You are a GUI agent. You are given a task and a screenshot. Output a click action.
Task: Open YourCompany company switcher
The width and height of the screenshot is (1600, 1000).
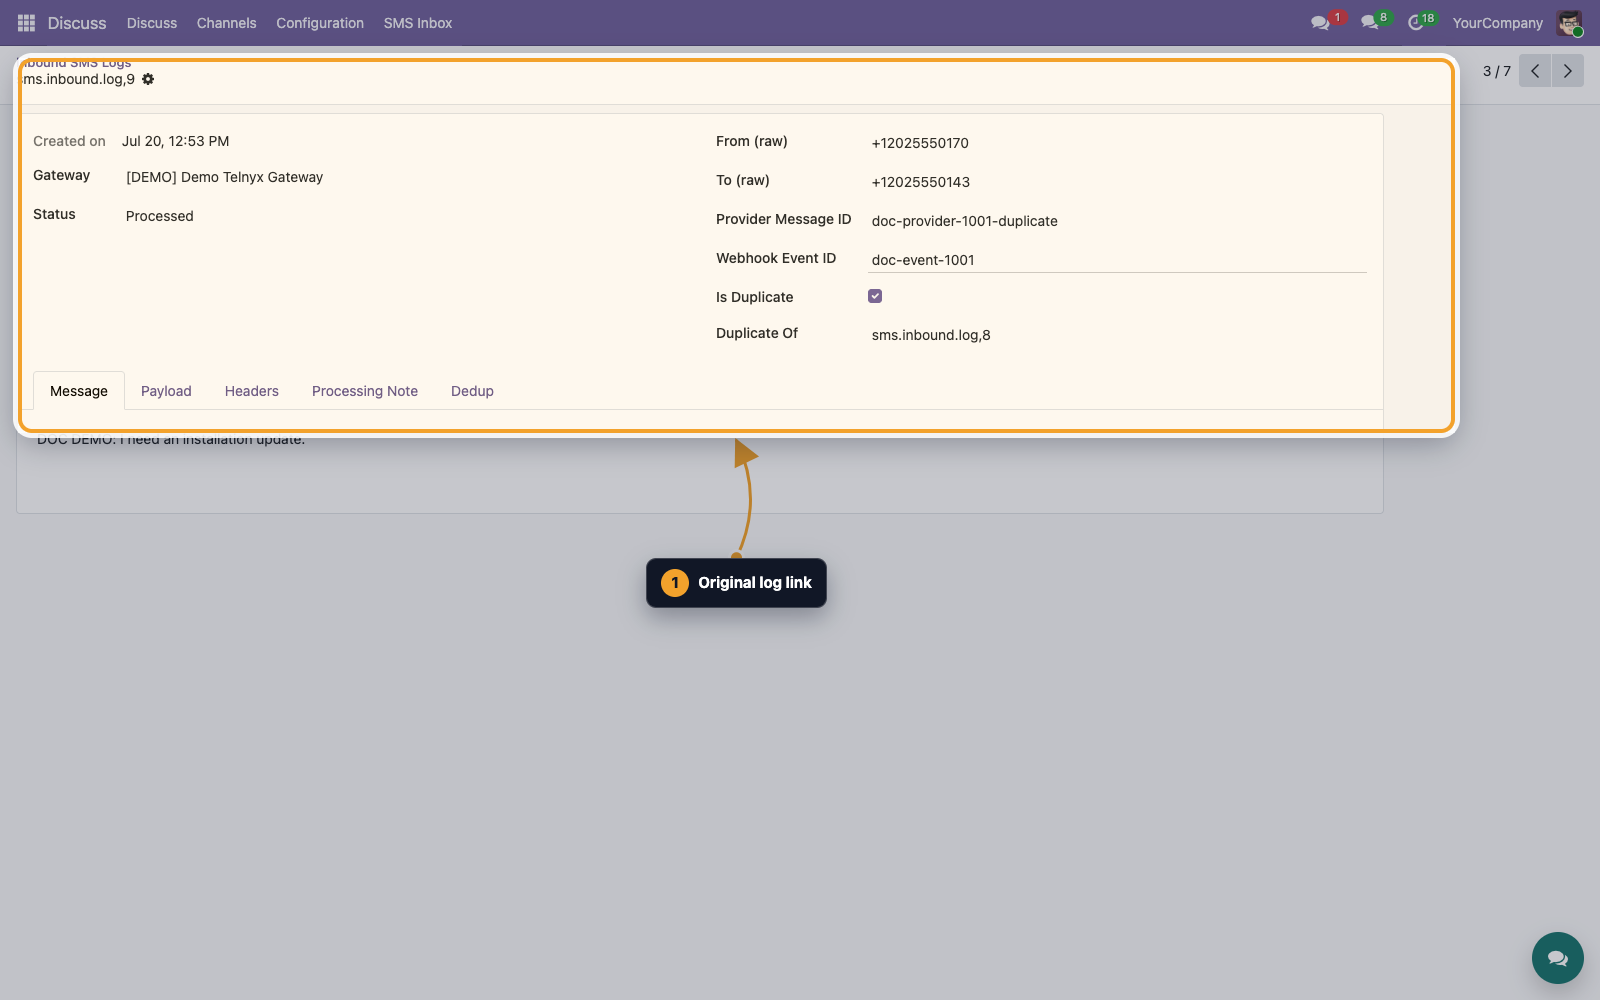coord(1498,23)
